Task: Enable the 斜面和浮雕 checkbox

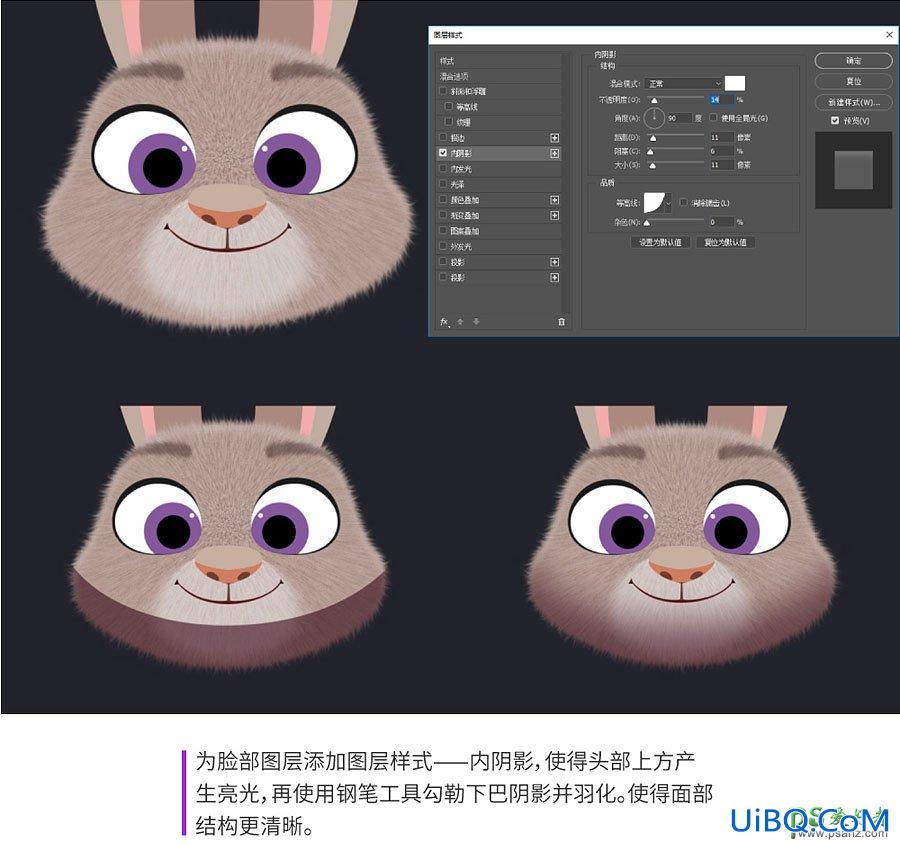Action: [x=443, y=91]
